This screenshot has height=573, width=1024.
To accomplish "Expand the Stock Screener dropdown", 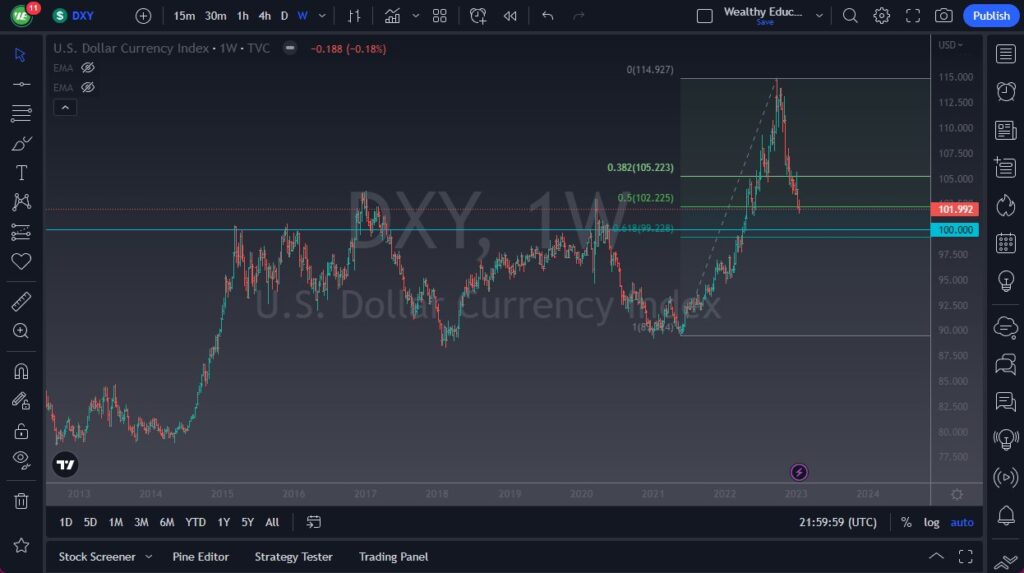I will (x=148, y=557).
